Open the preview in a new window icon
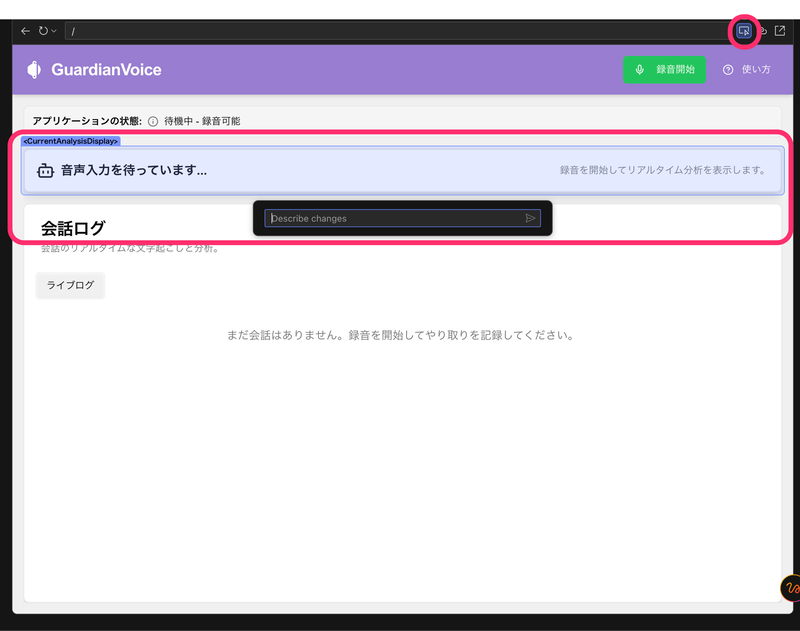This screenshot has width=800, height=631. click(780, 31)
